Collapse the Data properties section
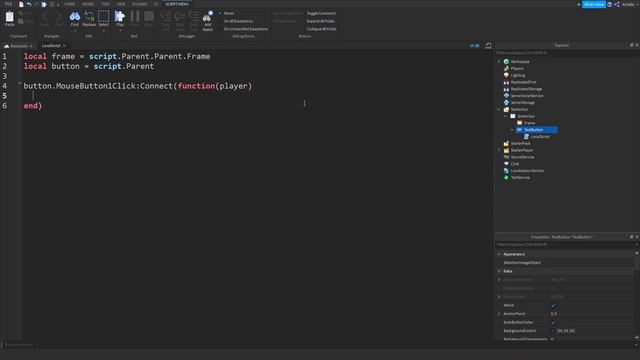The width and height of the screenshot is (640, 360). [x=499, y=271]
